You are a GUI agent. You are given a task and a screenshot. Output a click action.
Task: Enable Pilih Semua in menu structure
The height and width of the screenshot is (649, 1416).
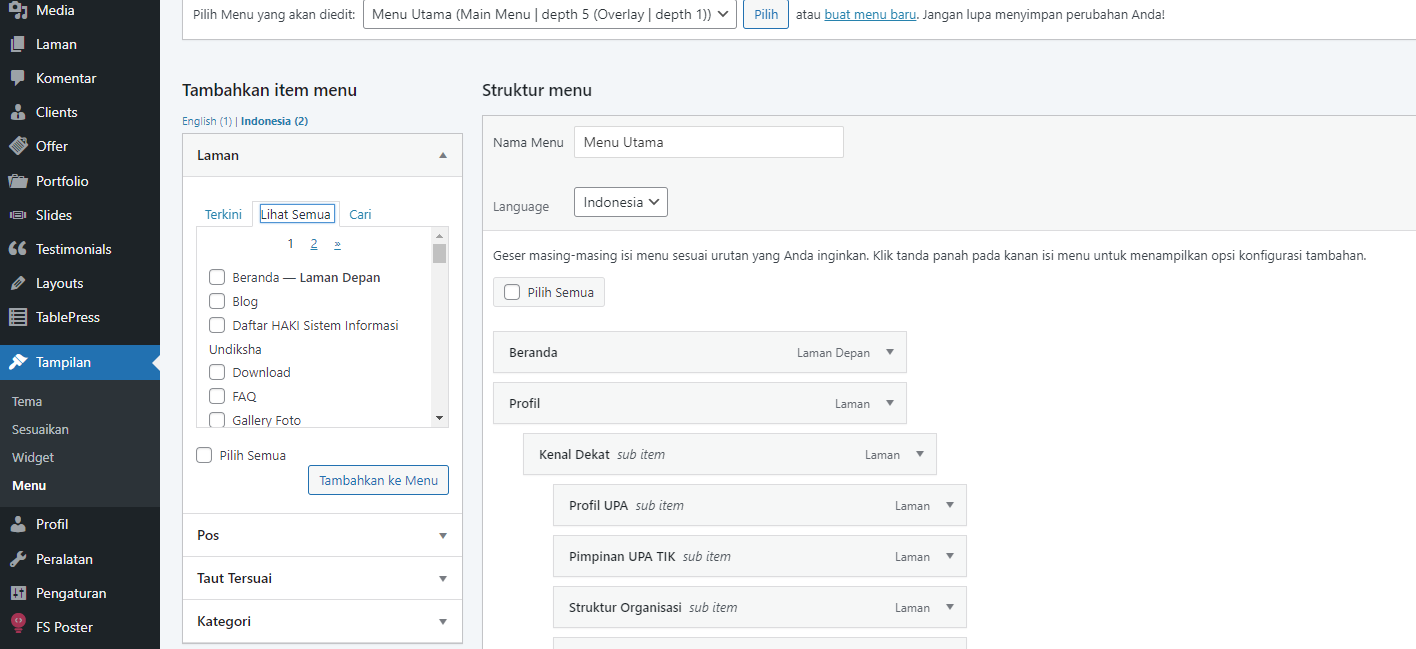tap(513, 292)
